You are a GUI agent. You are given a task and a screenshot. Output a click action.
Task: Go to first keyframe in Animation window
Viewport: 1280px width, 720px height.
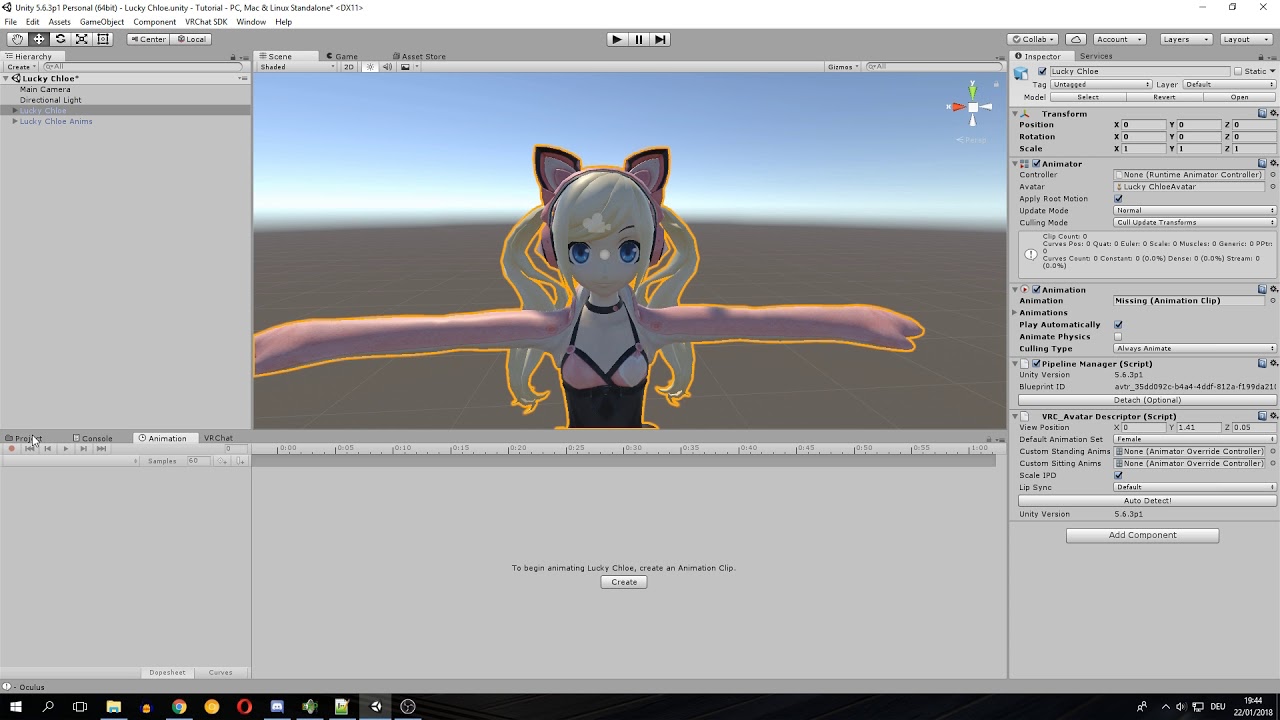pyautogui.click(x=30, y=449)
